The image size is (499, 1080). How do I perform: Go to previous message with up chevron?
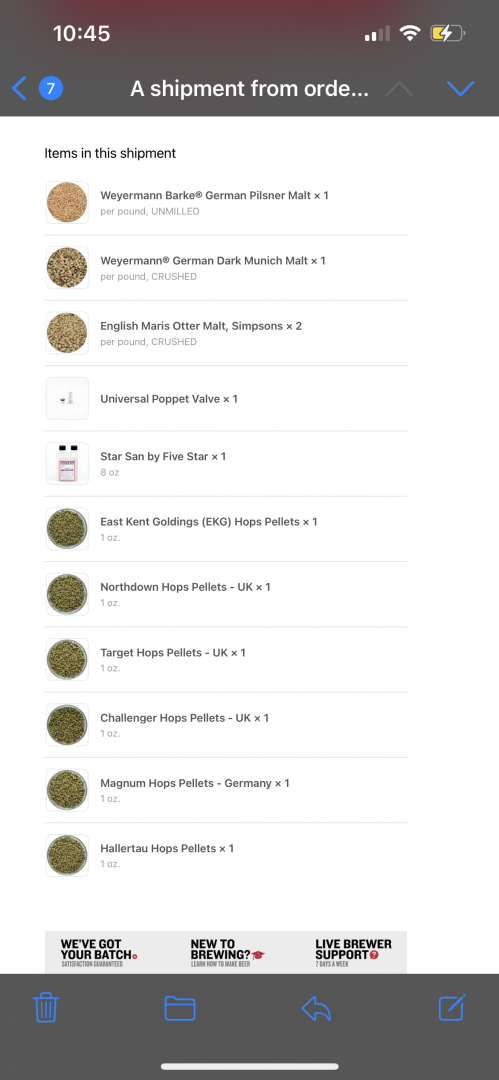click(400, 88)
